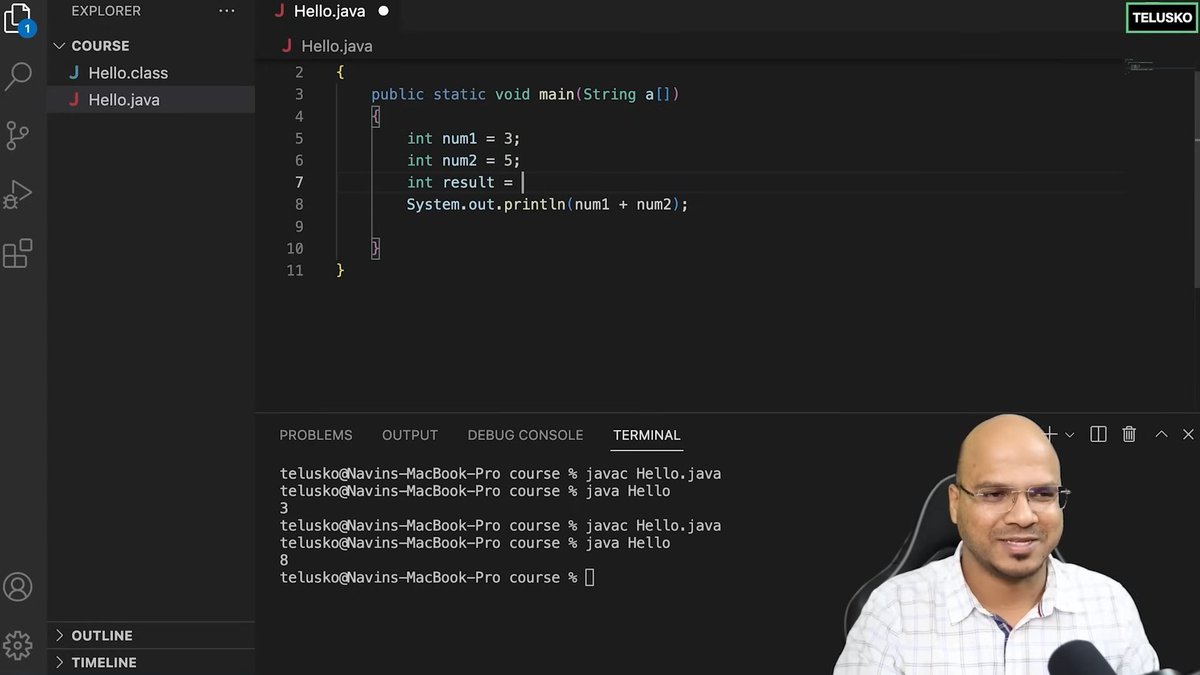Click the 'int result =' line
Image resolution: width=1200 pixels, height=675 pixels.
[460, 182]
